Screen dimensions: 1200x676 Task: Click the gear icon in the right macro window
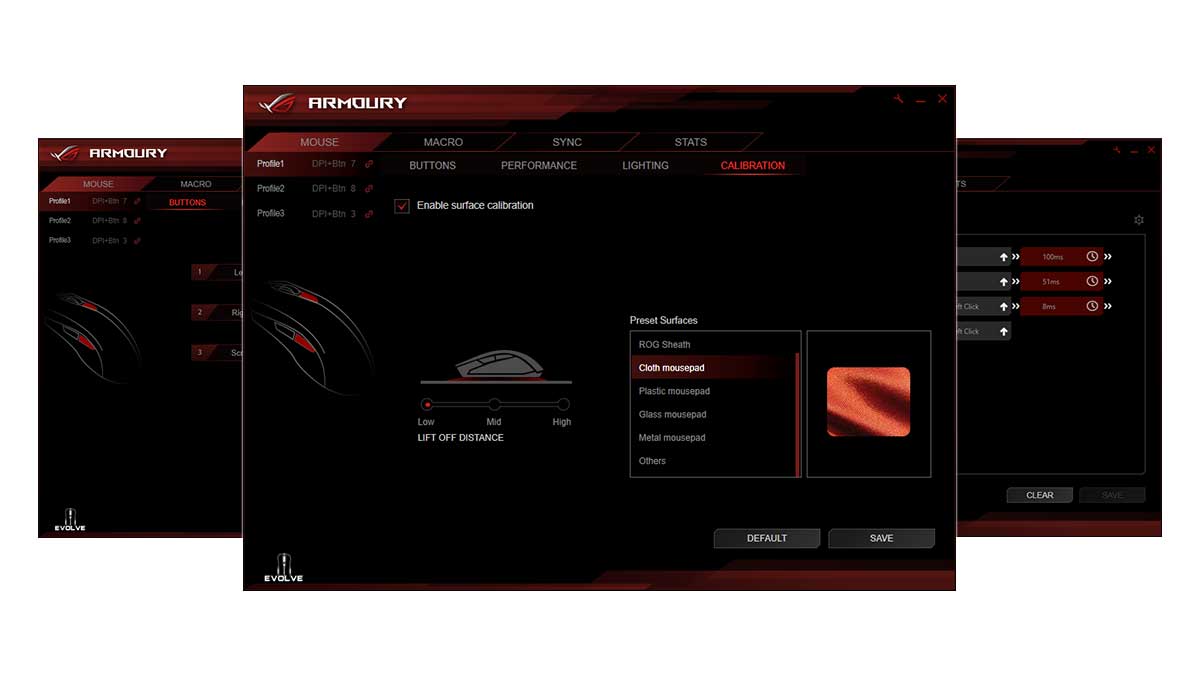1138,220
